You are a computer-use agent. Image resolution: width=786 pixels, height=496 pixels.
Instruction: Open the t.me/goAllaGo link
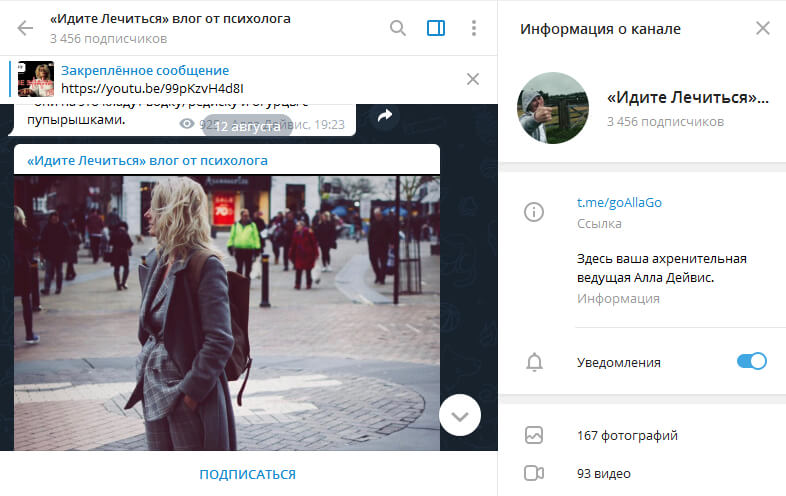pyautogui.click(x=619, y=202)
